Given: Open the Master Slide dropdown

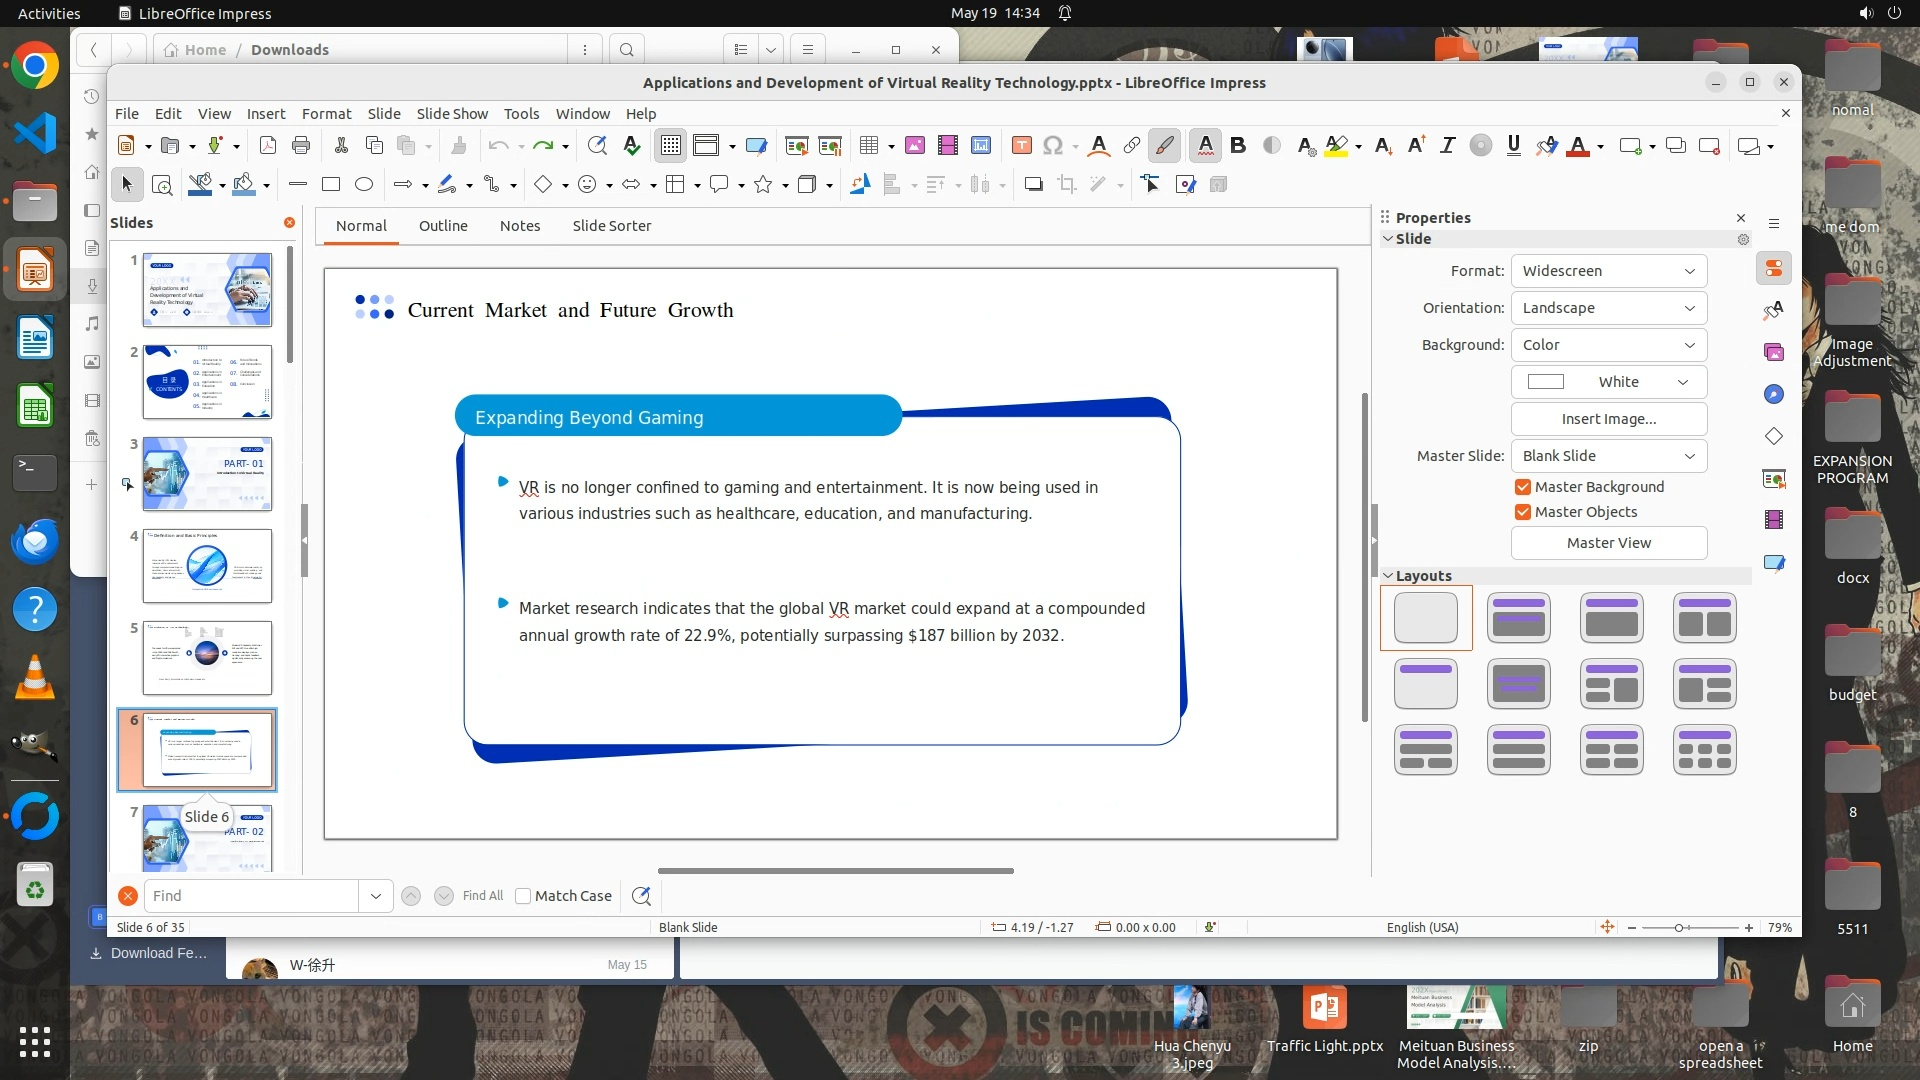Looking at the screenshot, I should 1608,456.
